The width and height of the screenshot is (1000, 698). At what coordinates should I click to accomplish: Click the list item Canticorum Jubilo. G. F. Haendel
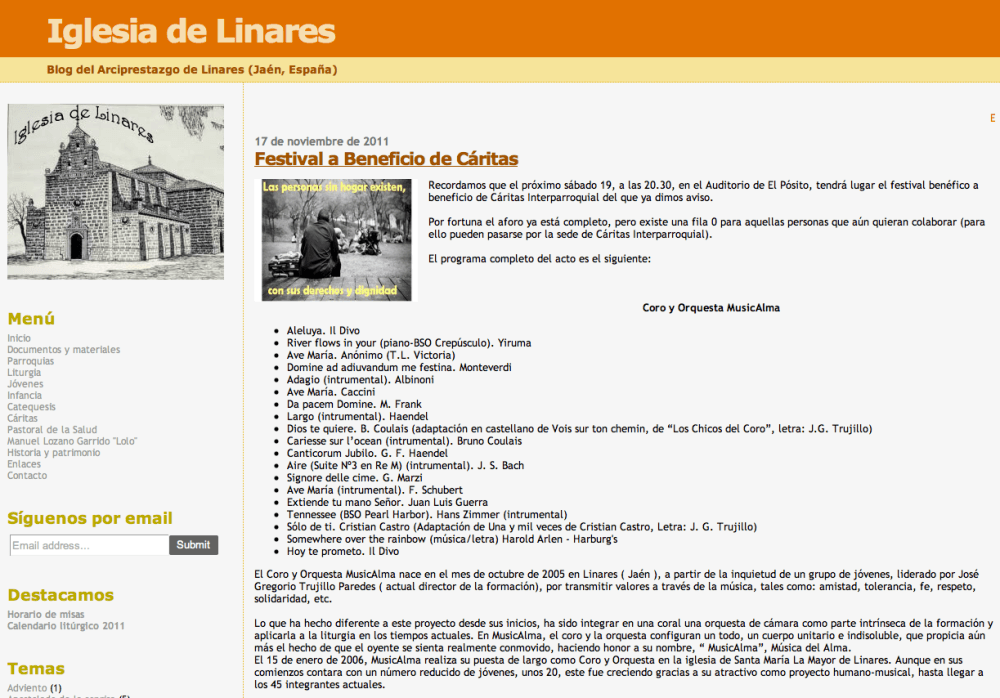[x=367, y=453]
